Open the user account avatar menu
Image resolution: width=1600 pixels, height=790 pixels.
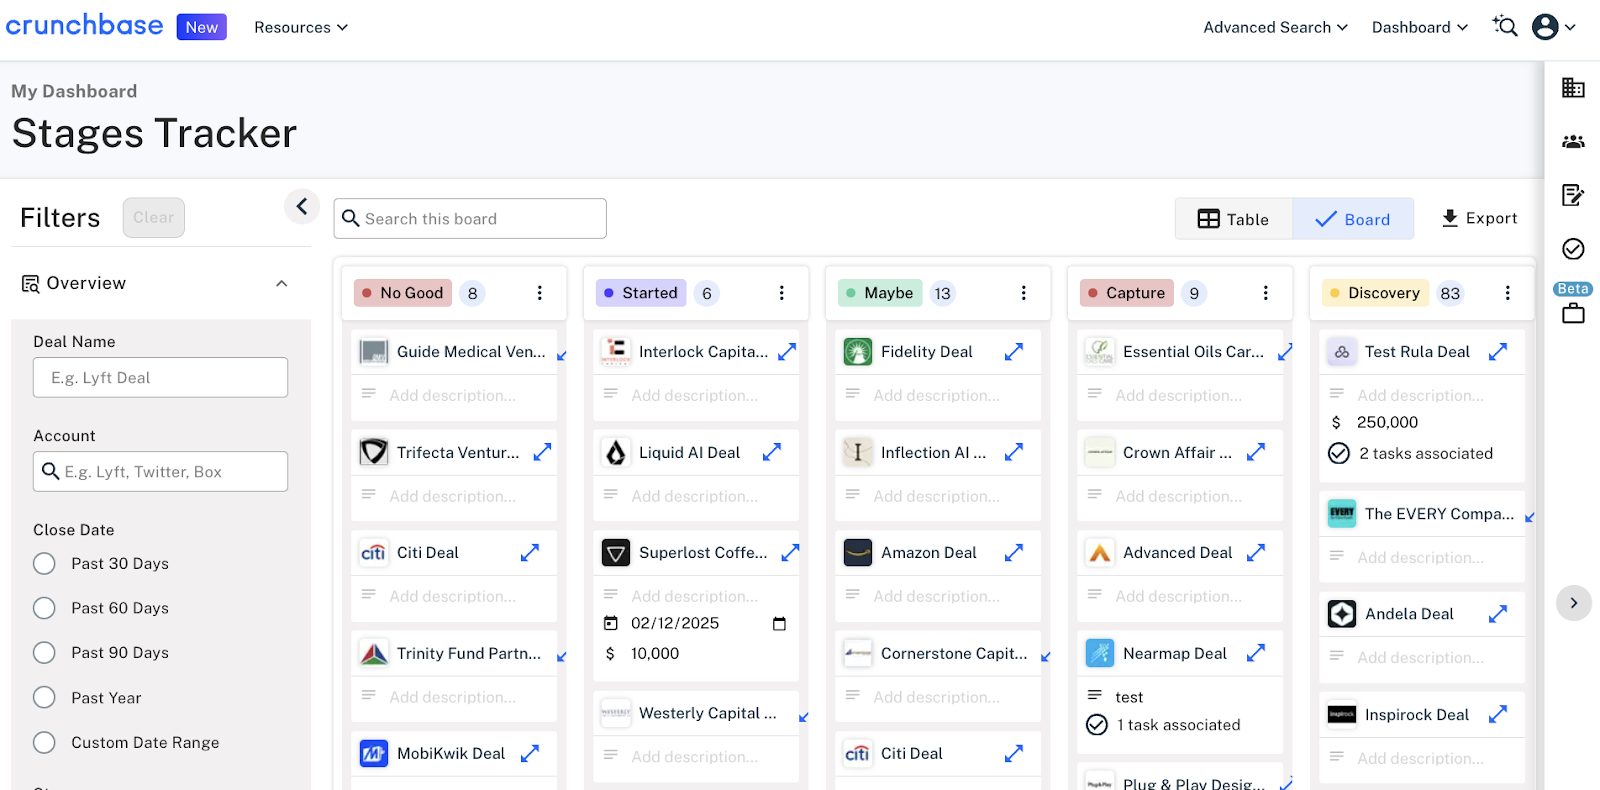click(1553, 27)
